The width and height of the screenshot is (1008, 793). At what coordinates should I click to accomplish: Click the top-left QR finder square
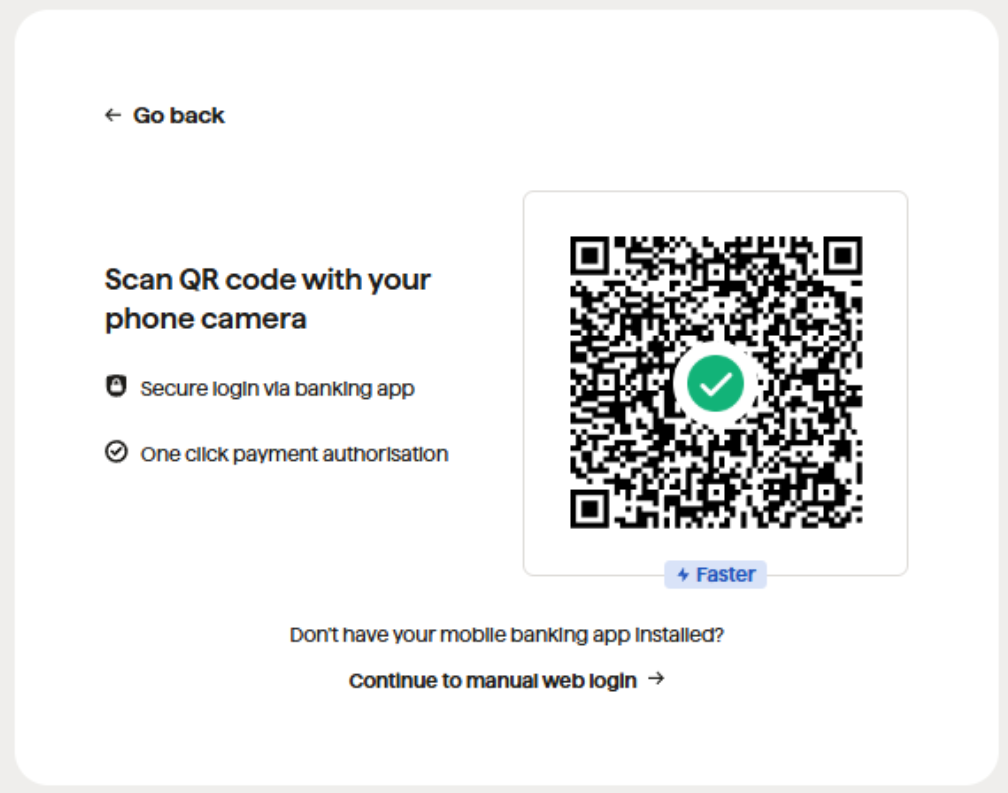click(x=590, y=256)
